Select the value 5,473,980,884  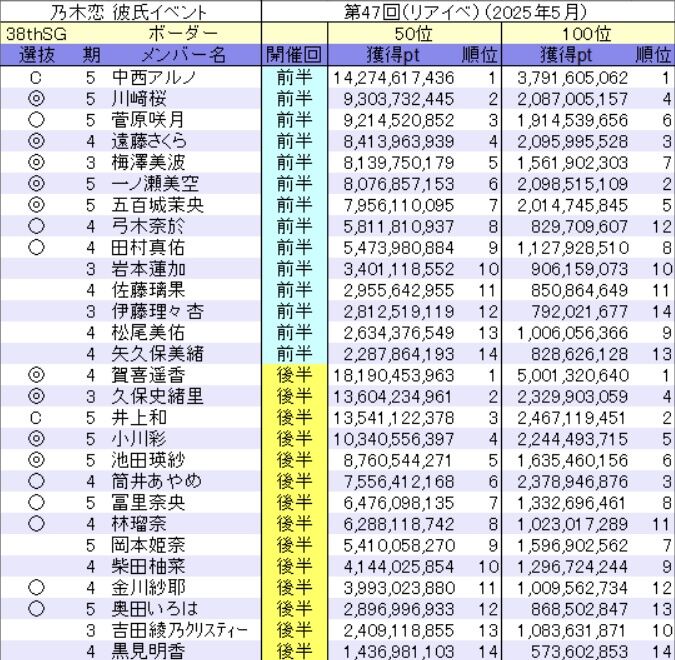click(399, 248)
